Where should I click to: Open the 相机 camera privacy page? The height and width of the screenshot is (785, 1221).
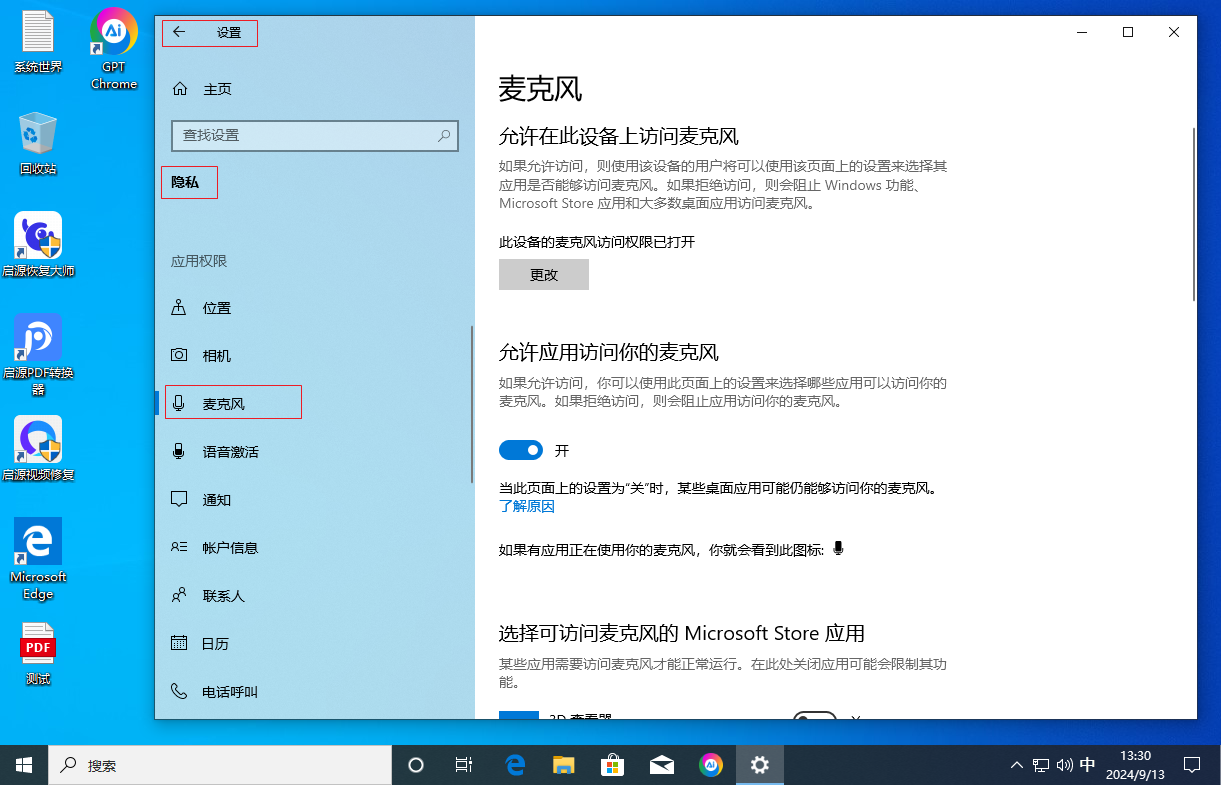(x=216, y=356)
